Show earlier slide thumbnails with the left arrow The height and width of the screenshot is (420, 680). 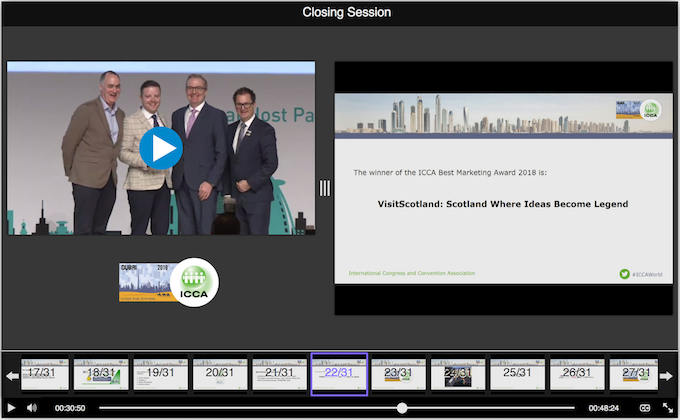(12, 376)
